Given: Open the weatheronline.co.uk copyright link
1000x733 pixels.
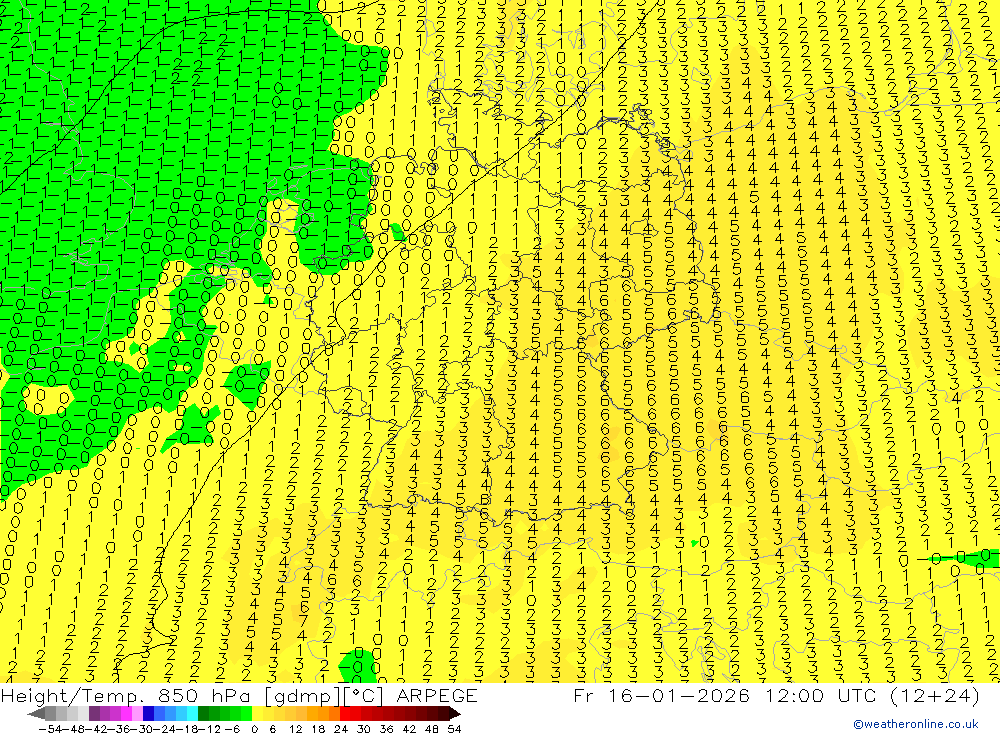Looking at the screenshot, I should coord(916,724).
